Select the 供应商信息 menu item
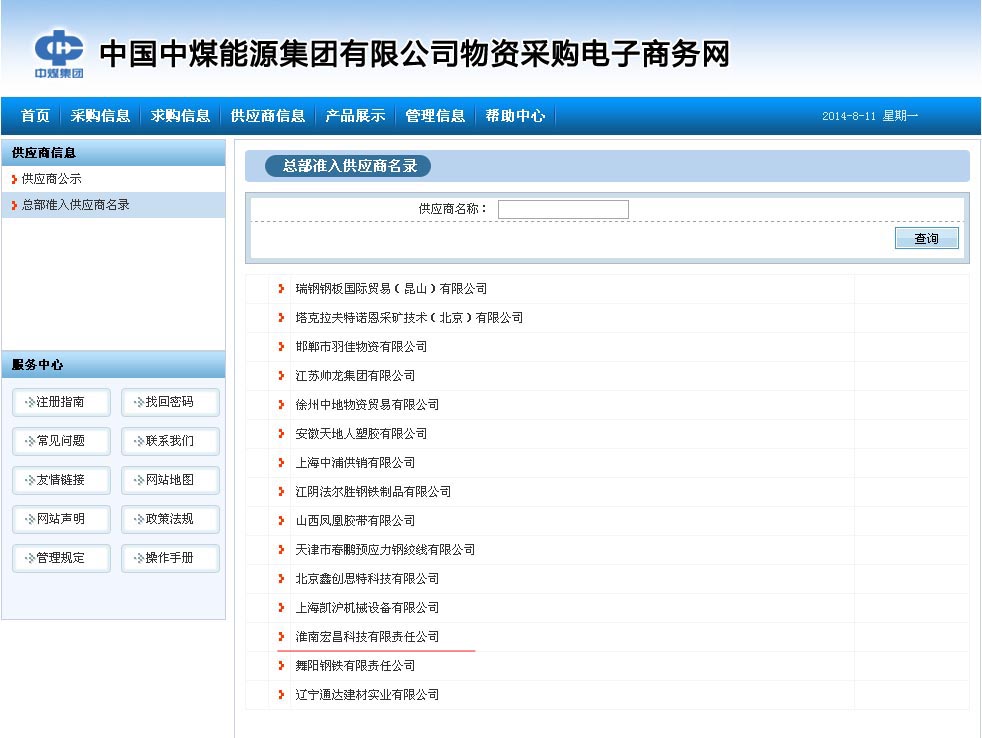 click(267, 116)
